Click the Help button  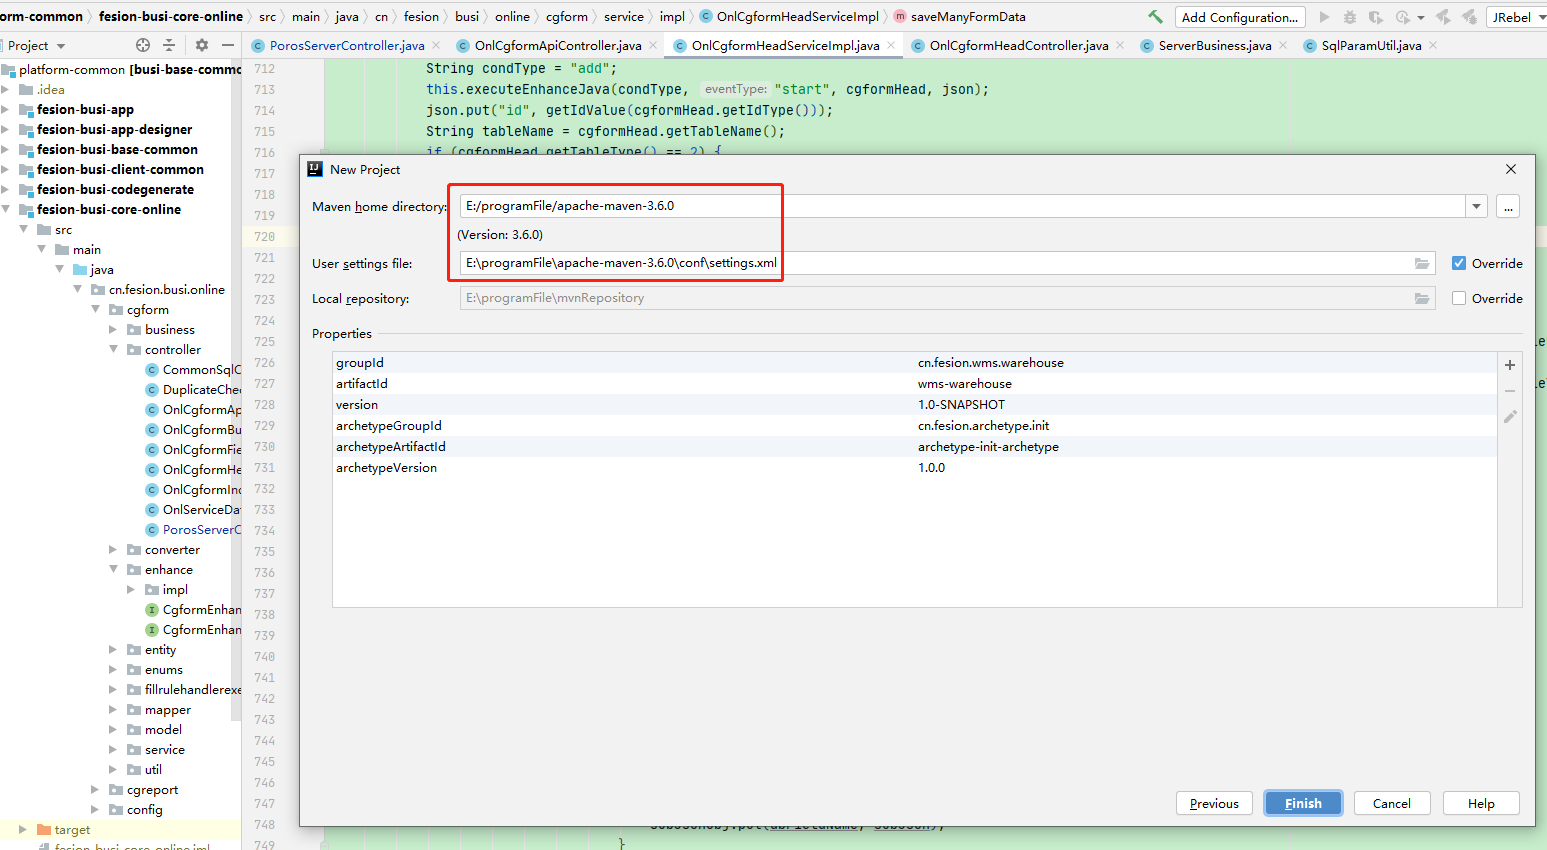tap(1481, 803)
